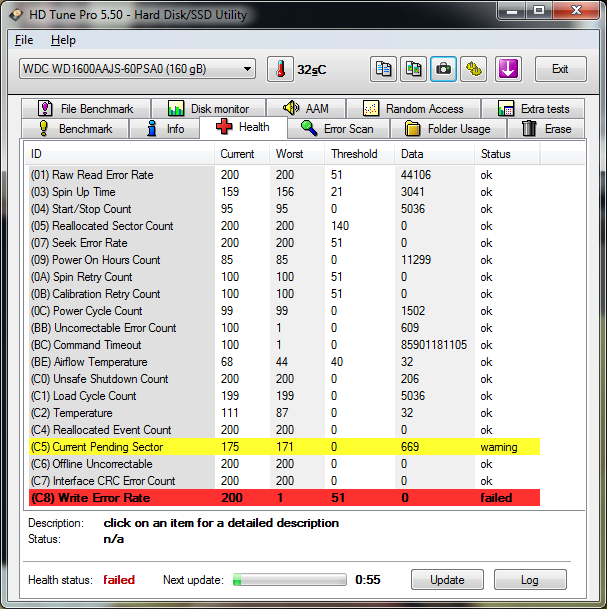Select the Interface CRC Error Count row
Screen dimensions: 607x609
pyautogui.click(x=284, y=481)
